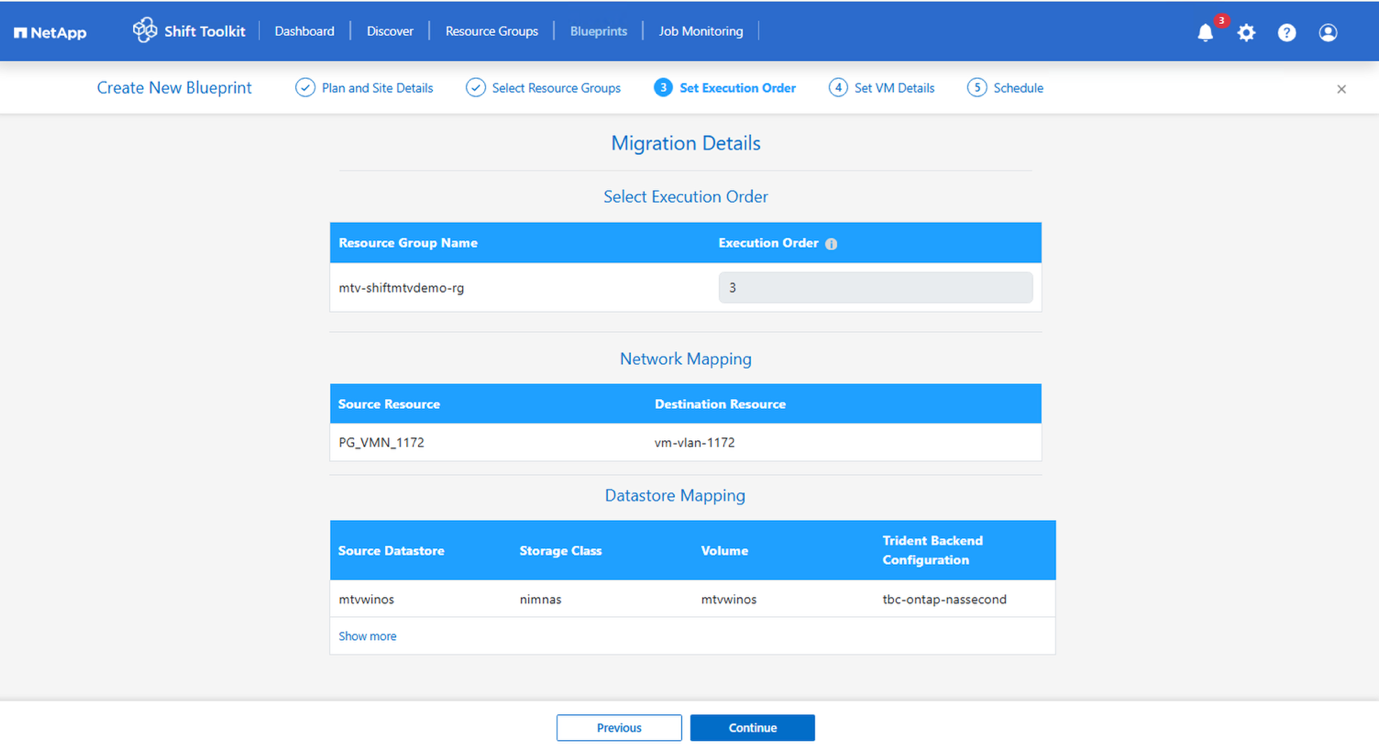Open the Dashboard menu item
The image size is (1379, 751).
304,31
